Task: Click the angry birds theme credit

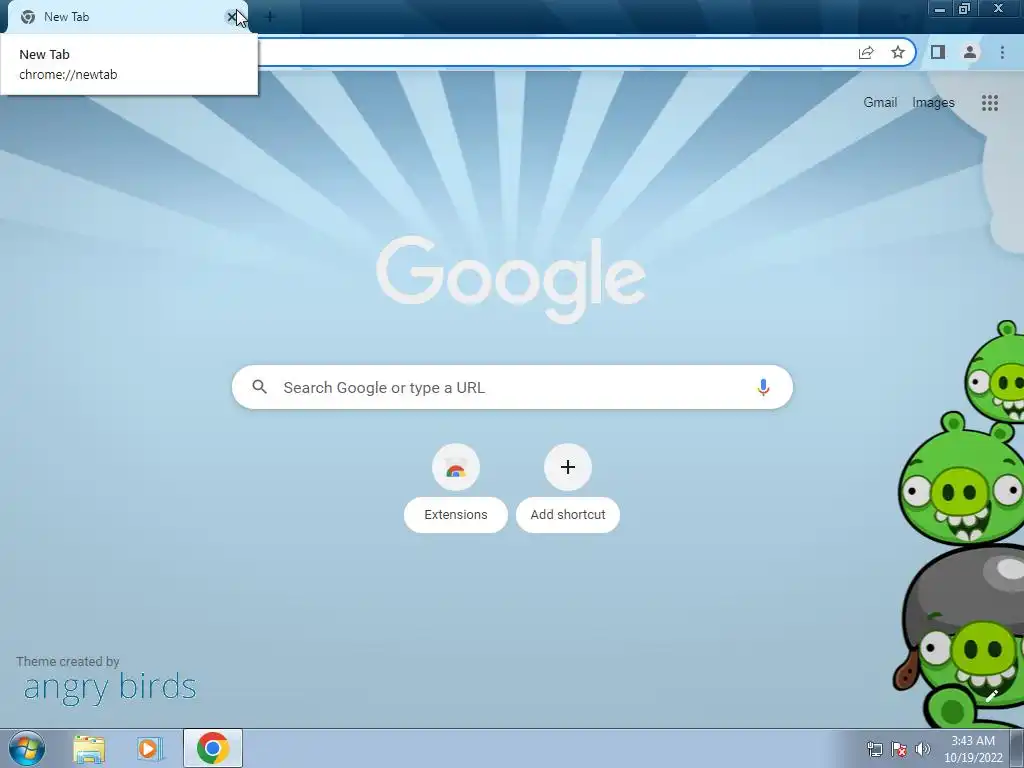Action: [x=109, y=687]
